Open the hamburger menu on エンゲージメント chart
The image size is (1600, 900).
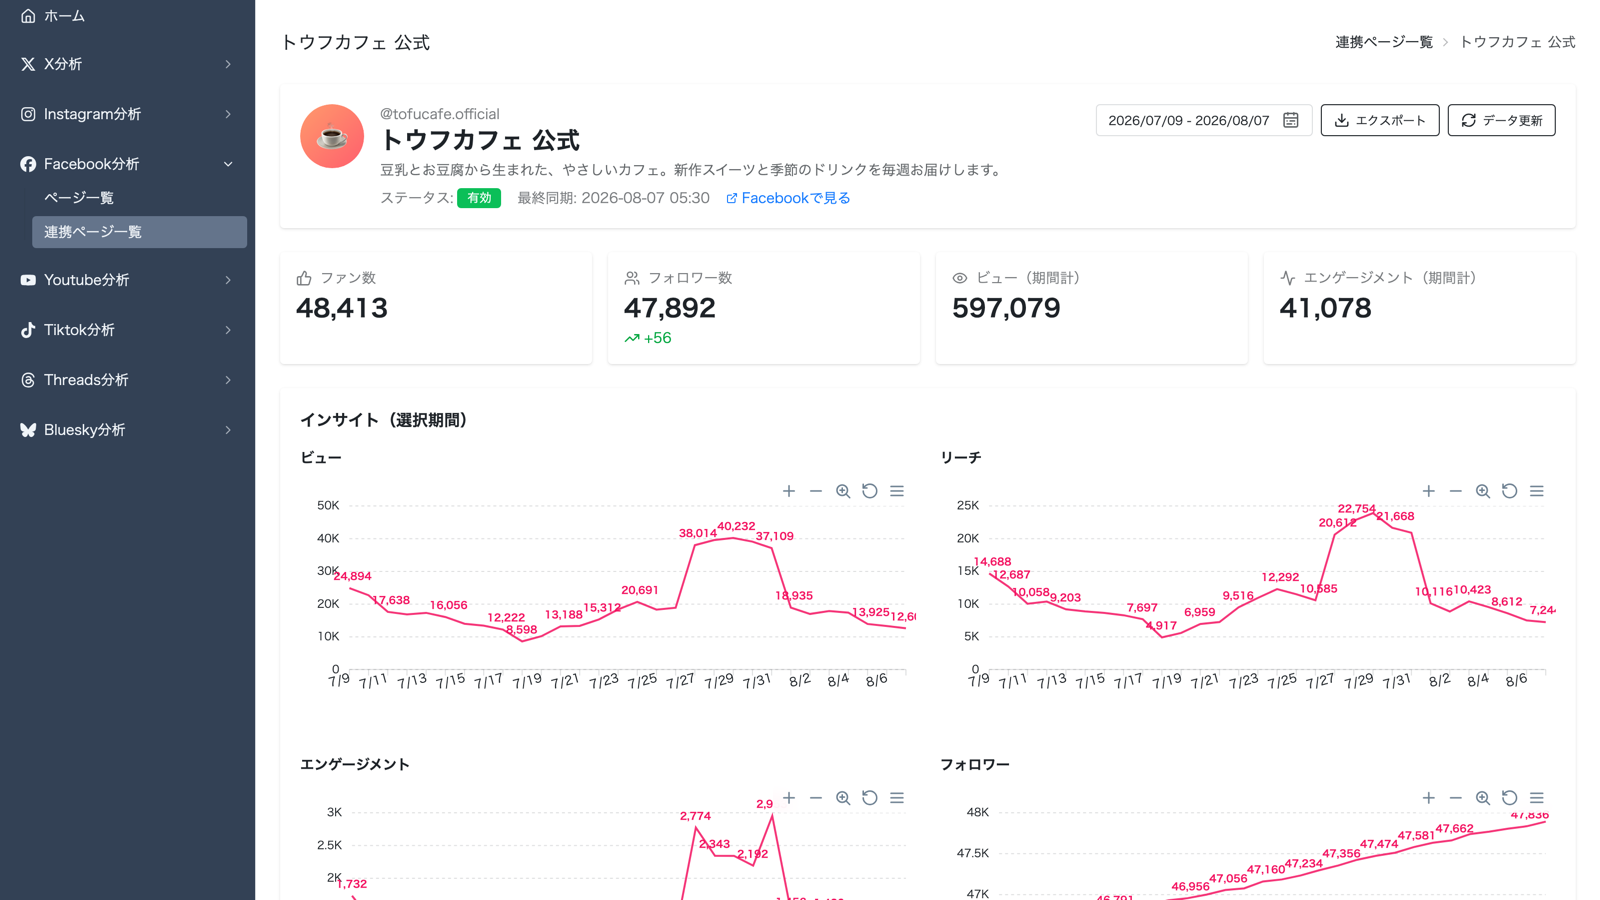(897, 798)
